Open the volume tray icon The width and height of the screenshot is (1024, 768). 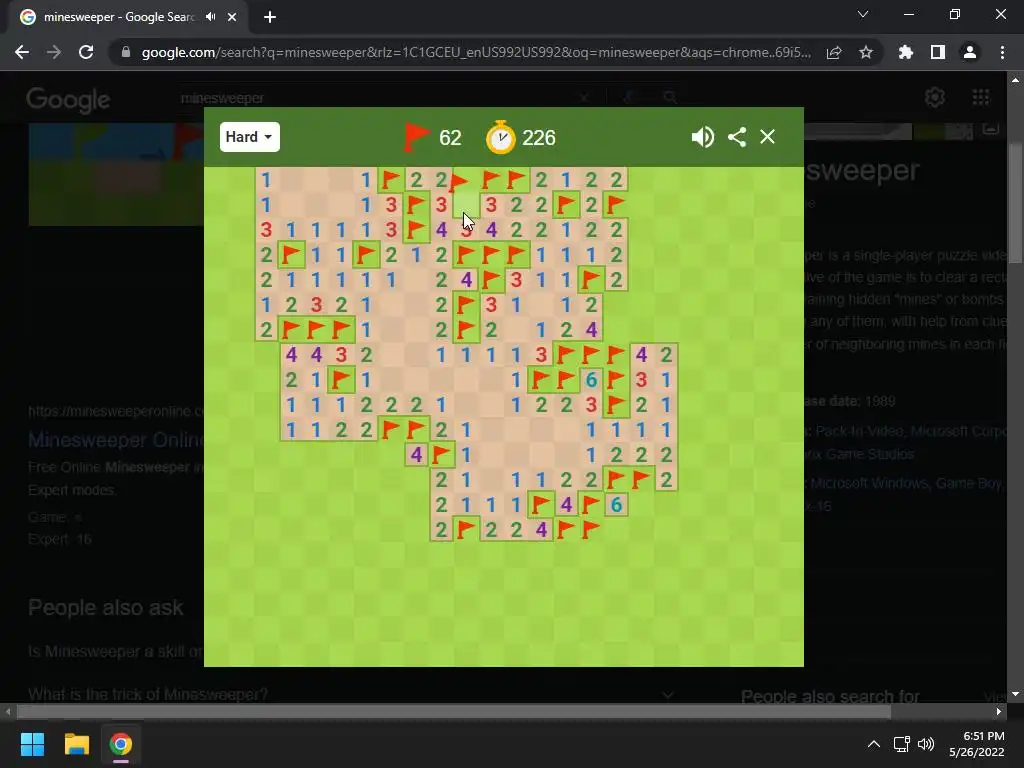tap(925, 744)
